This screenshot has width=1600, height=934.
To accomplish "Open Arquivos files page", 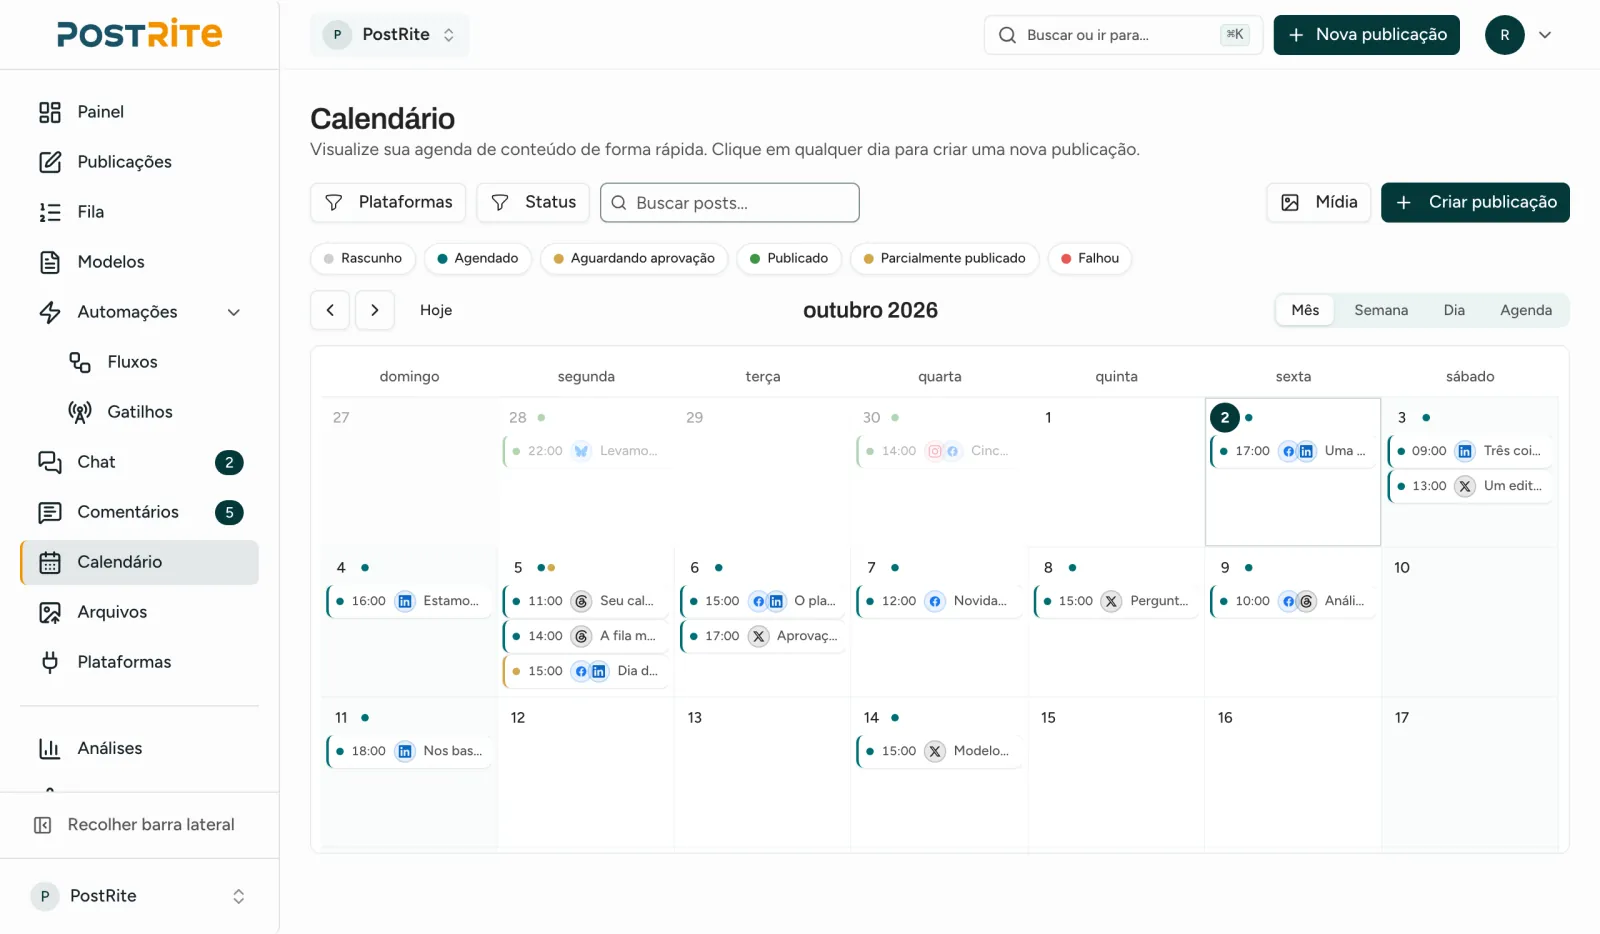I will pyautogui.click(x=139, y=612).
